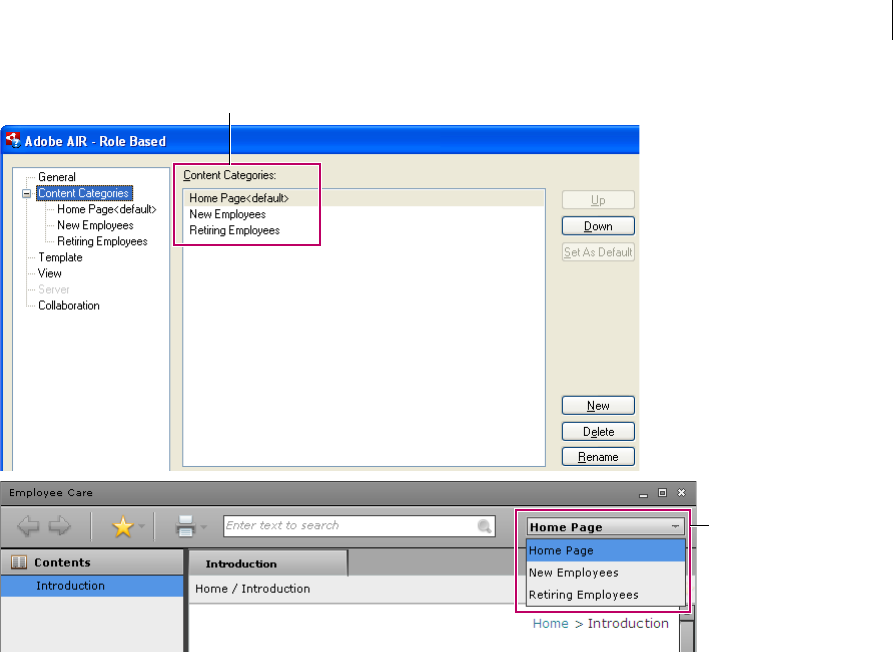
Task: Select New Employees tree node
Action: (x=95, y=225)
